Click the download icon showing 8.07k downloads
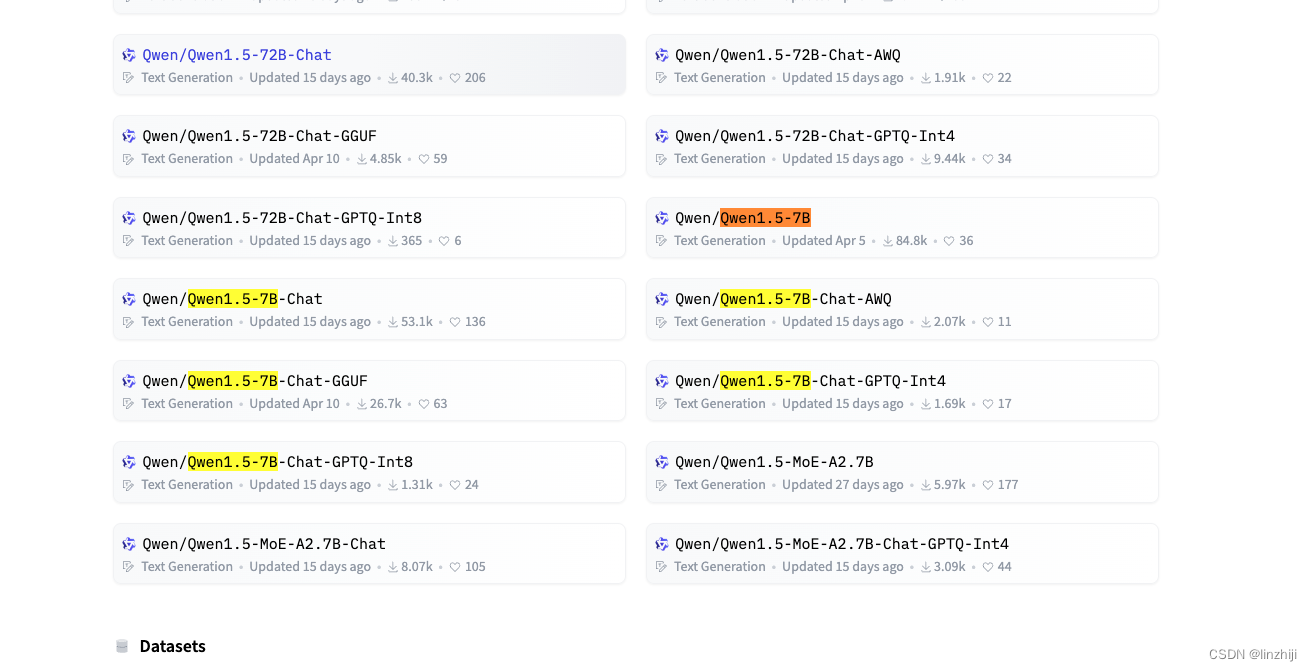The height and width of the screenshot is (671, 1312). pos(393,567)
